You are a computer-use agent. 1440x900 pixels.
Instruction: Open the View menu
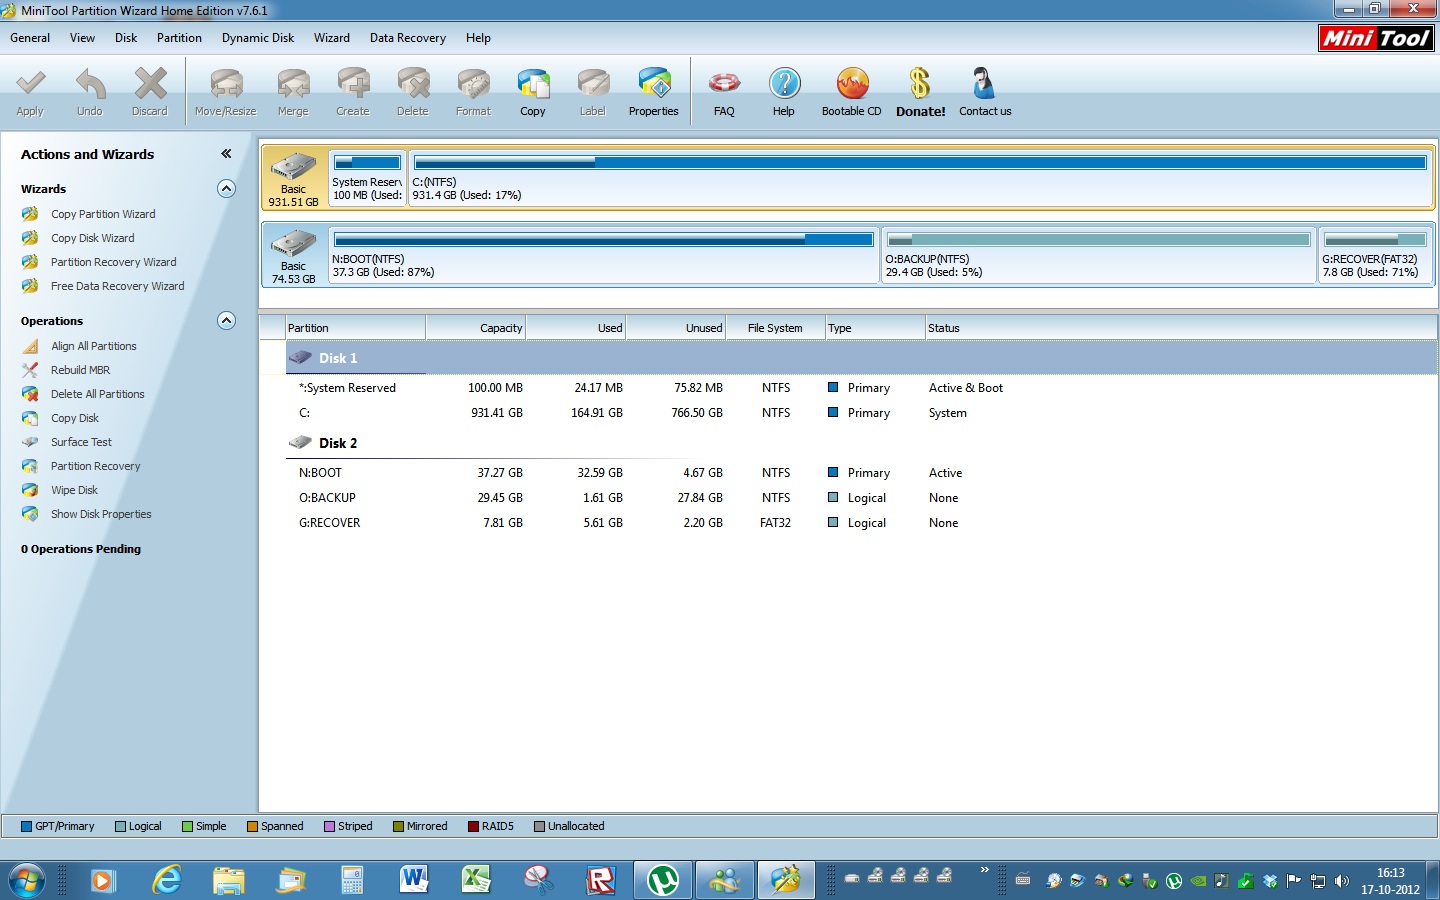[x=83, y=38]
